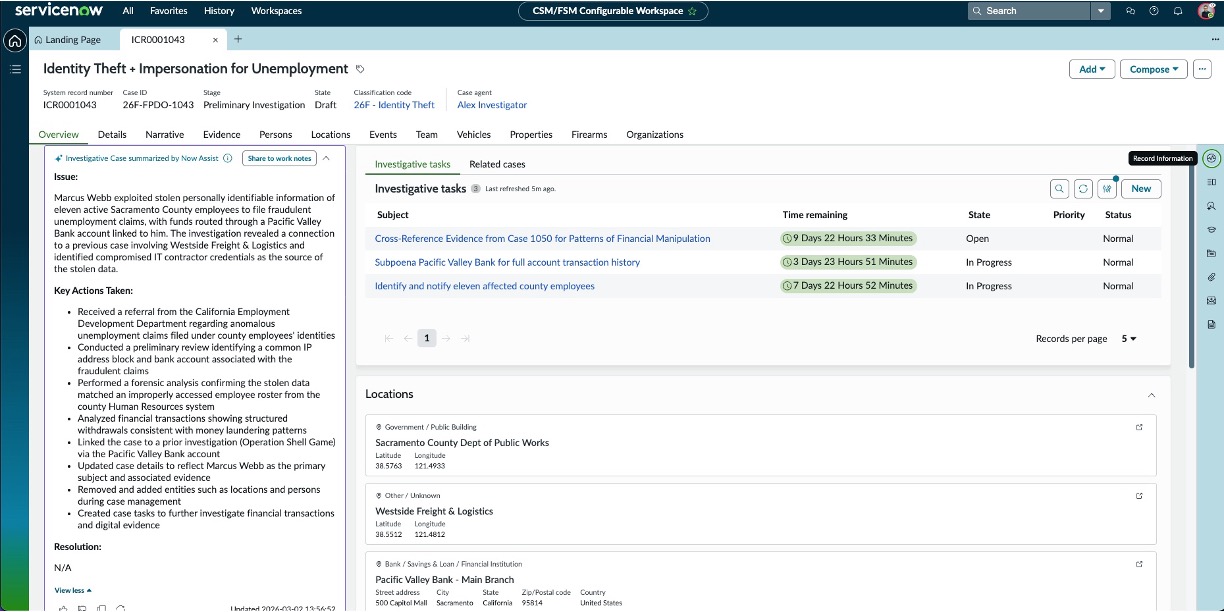Screen dimensions: 1224x612
Task: Switch to Related cases tab
Action: [497, 164]
